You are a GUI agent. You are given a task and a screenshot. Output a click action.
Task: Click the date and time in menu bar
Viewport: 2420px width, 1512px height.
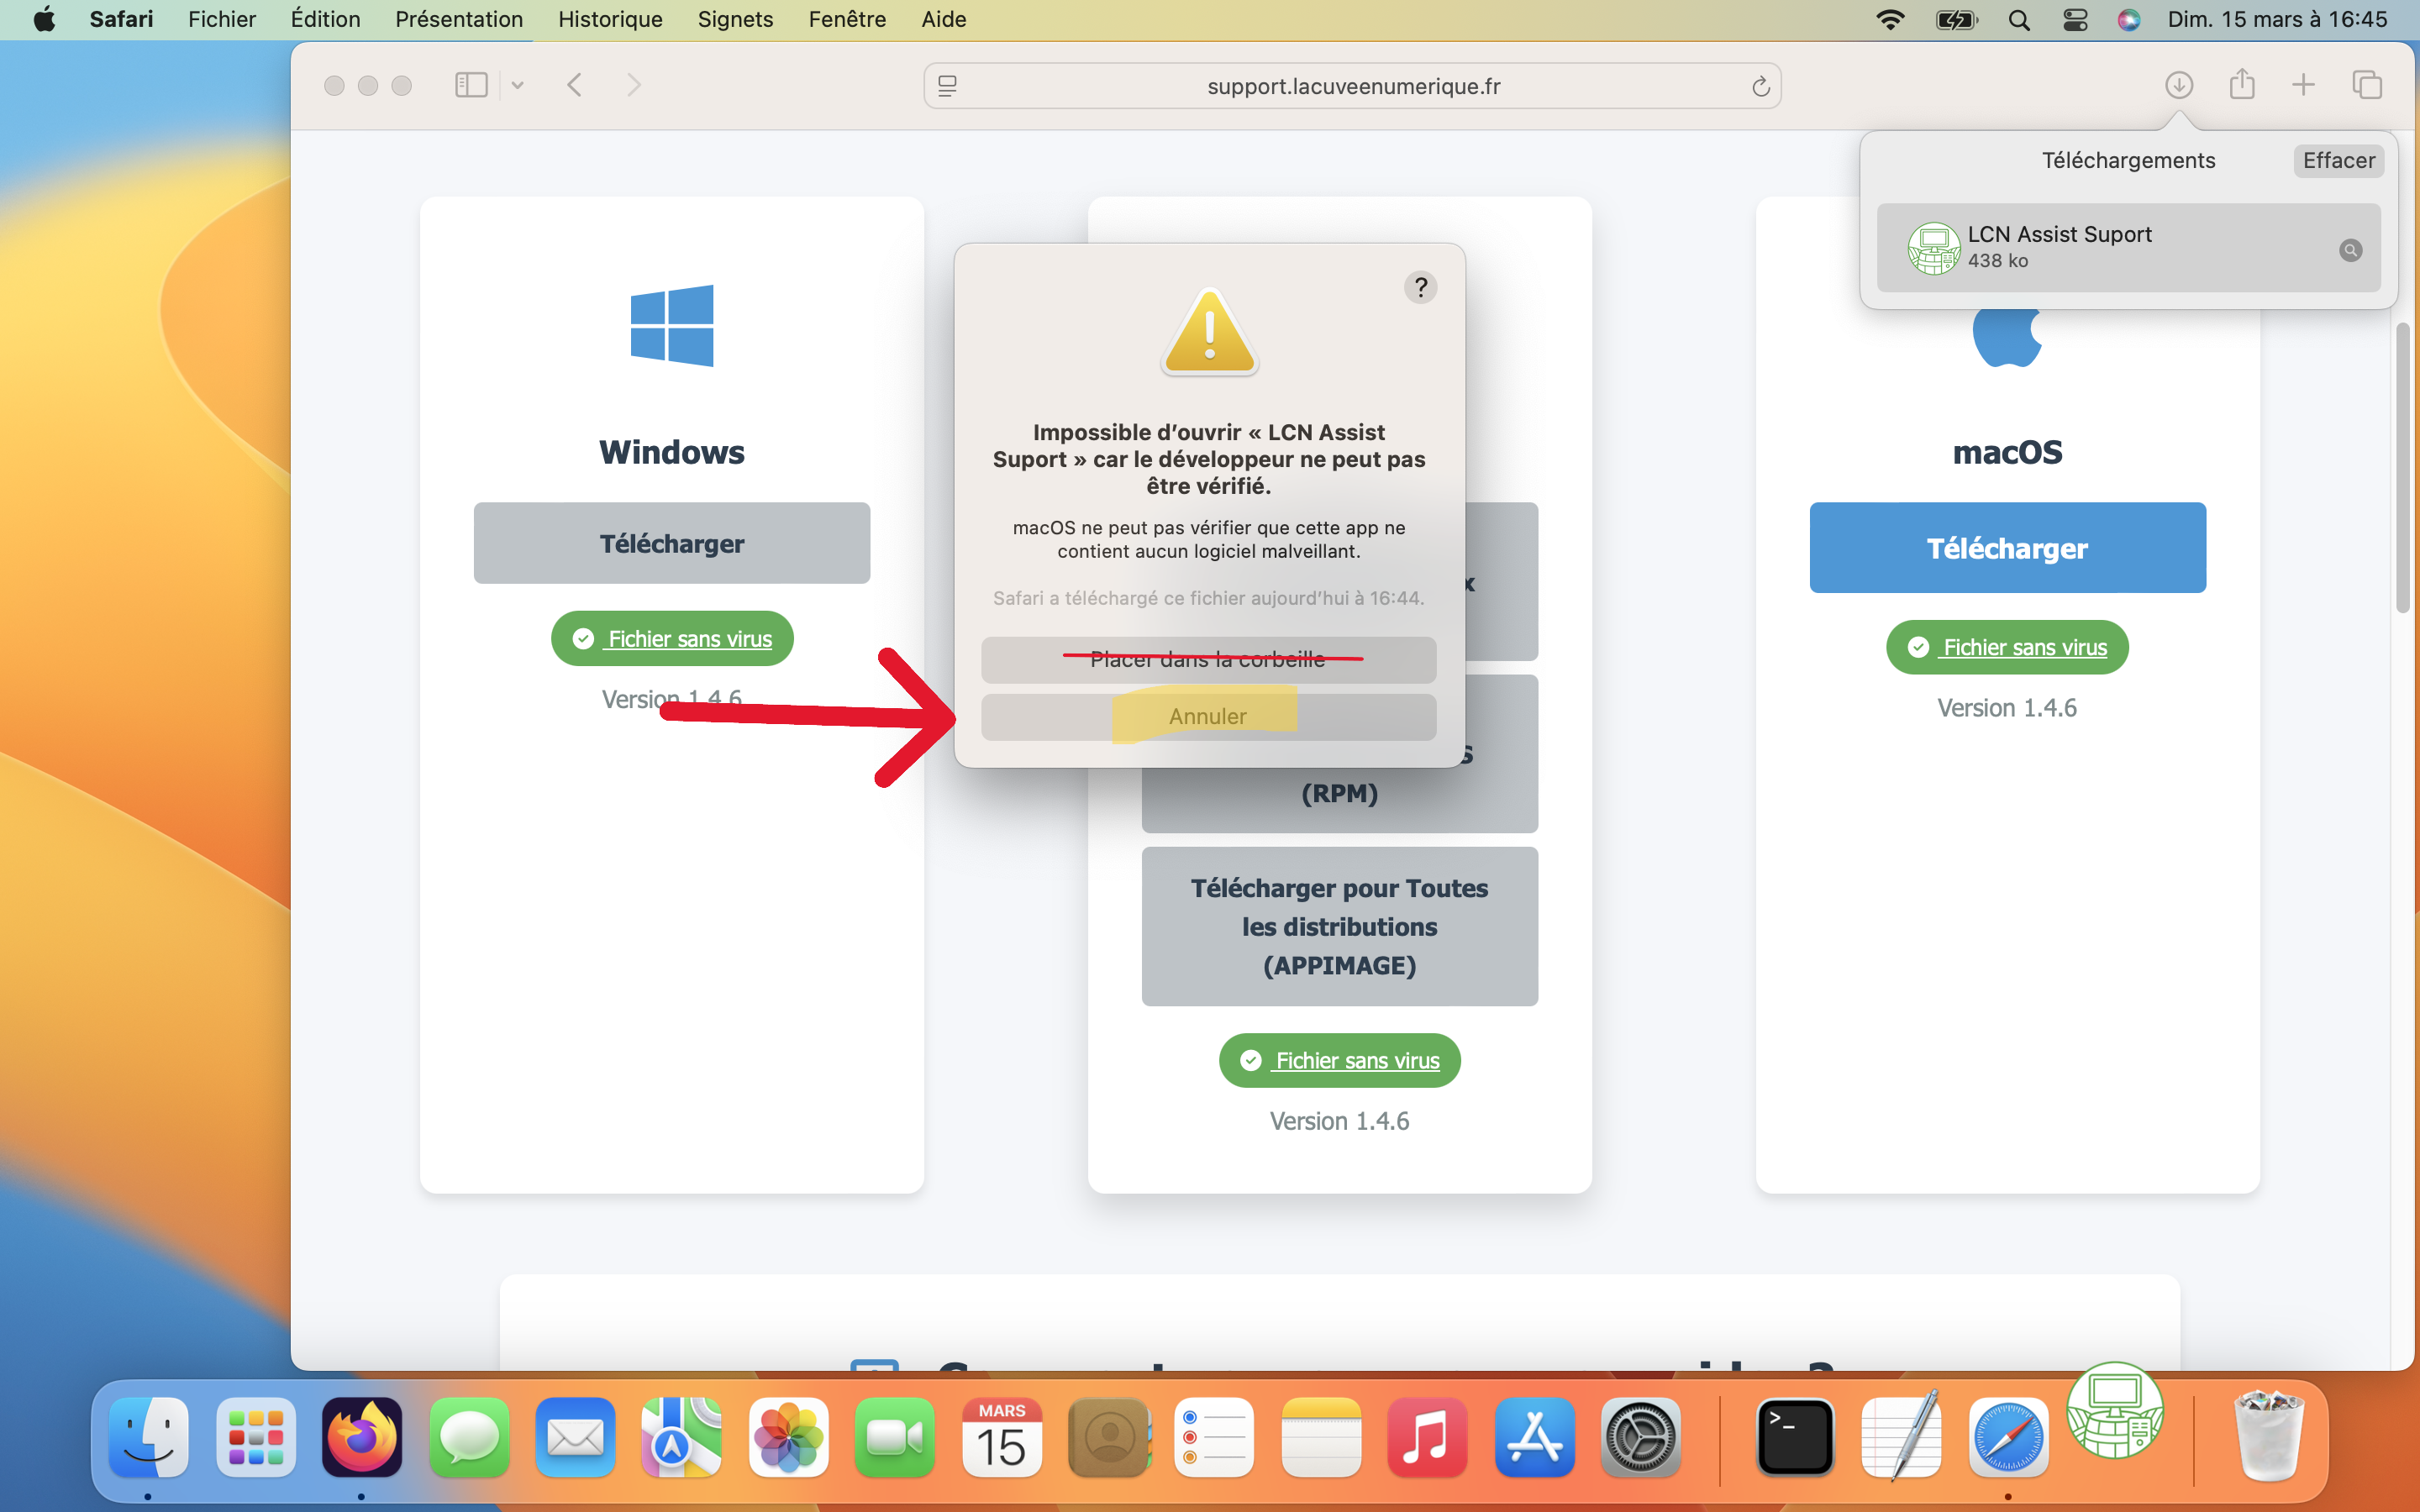coord(2277,19)
